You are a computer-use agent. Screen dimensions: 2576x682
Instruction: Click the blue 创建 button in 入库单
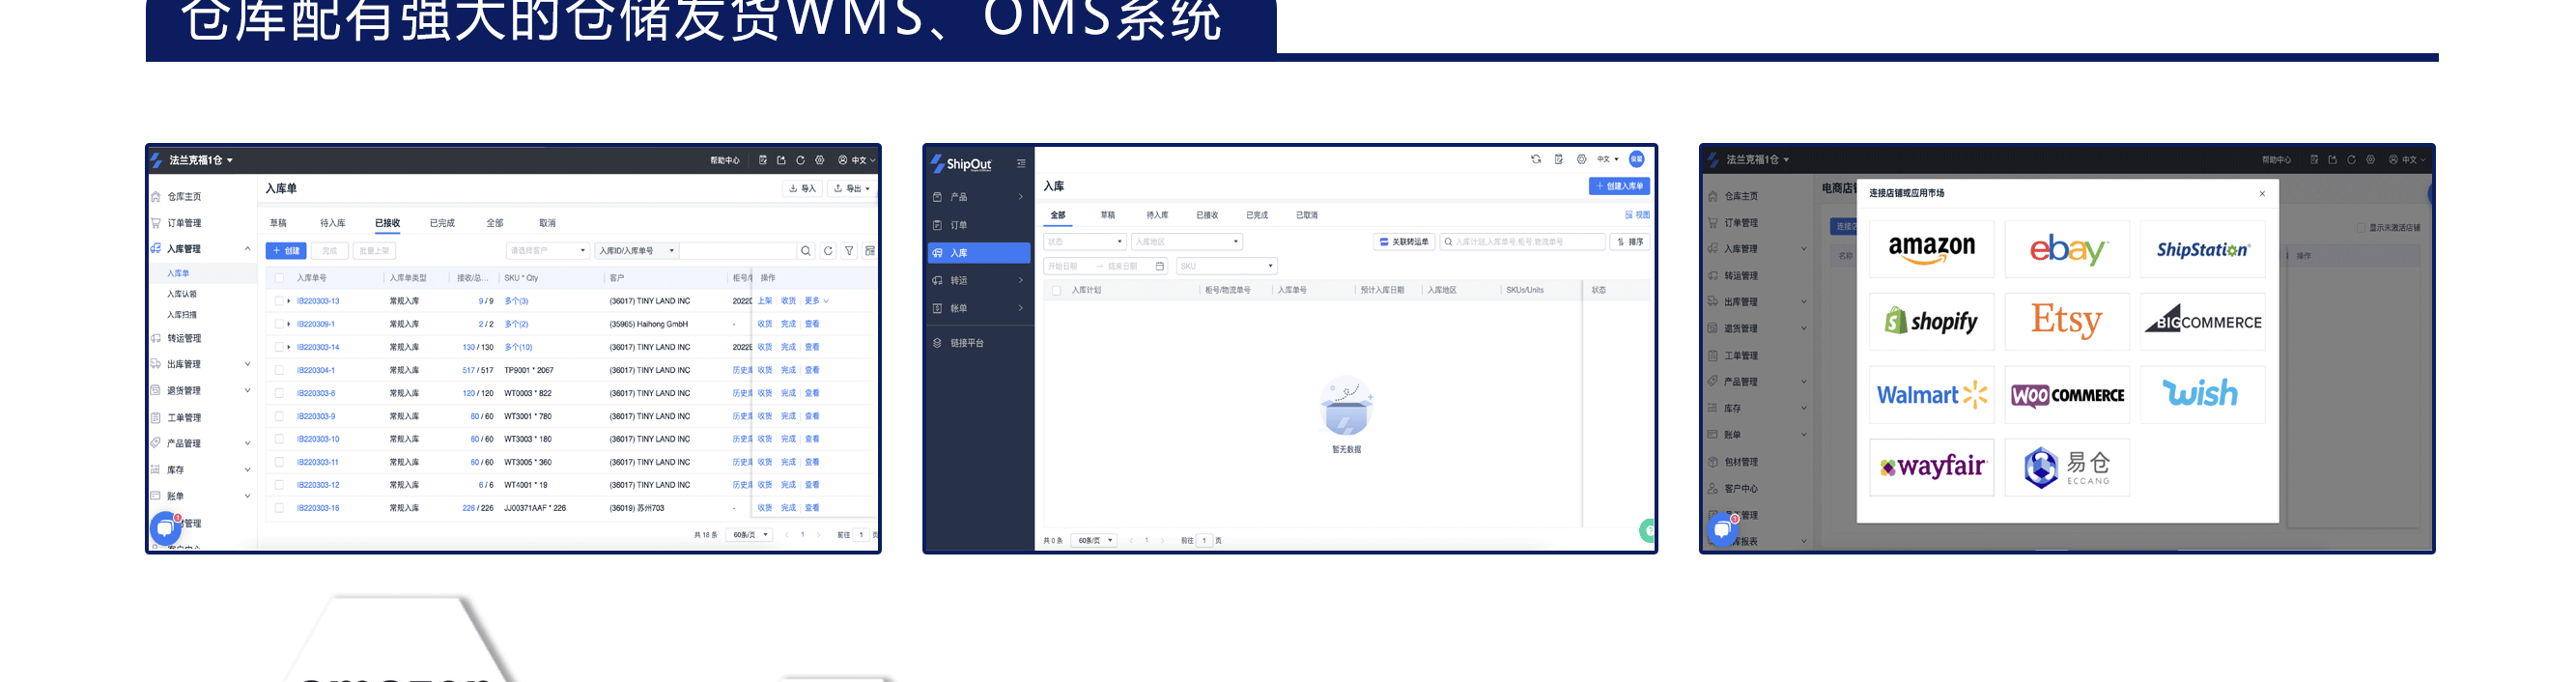point(286,251)
